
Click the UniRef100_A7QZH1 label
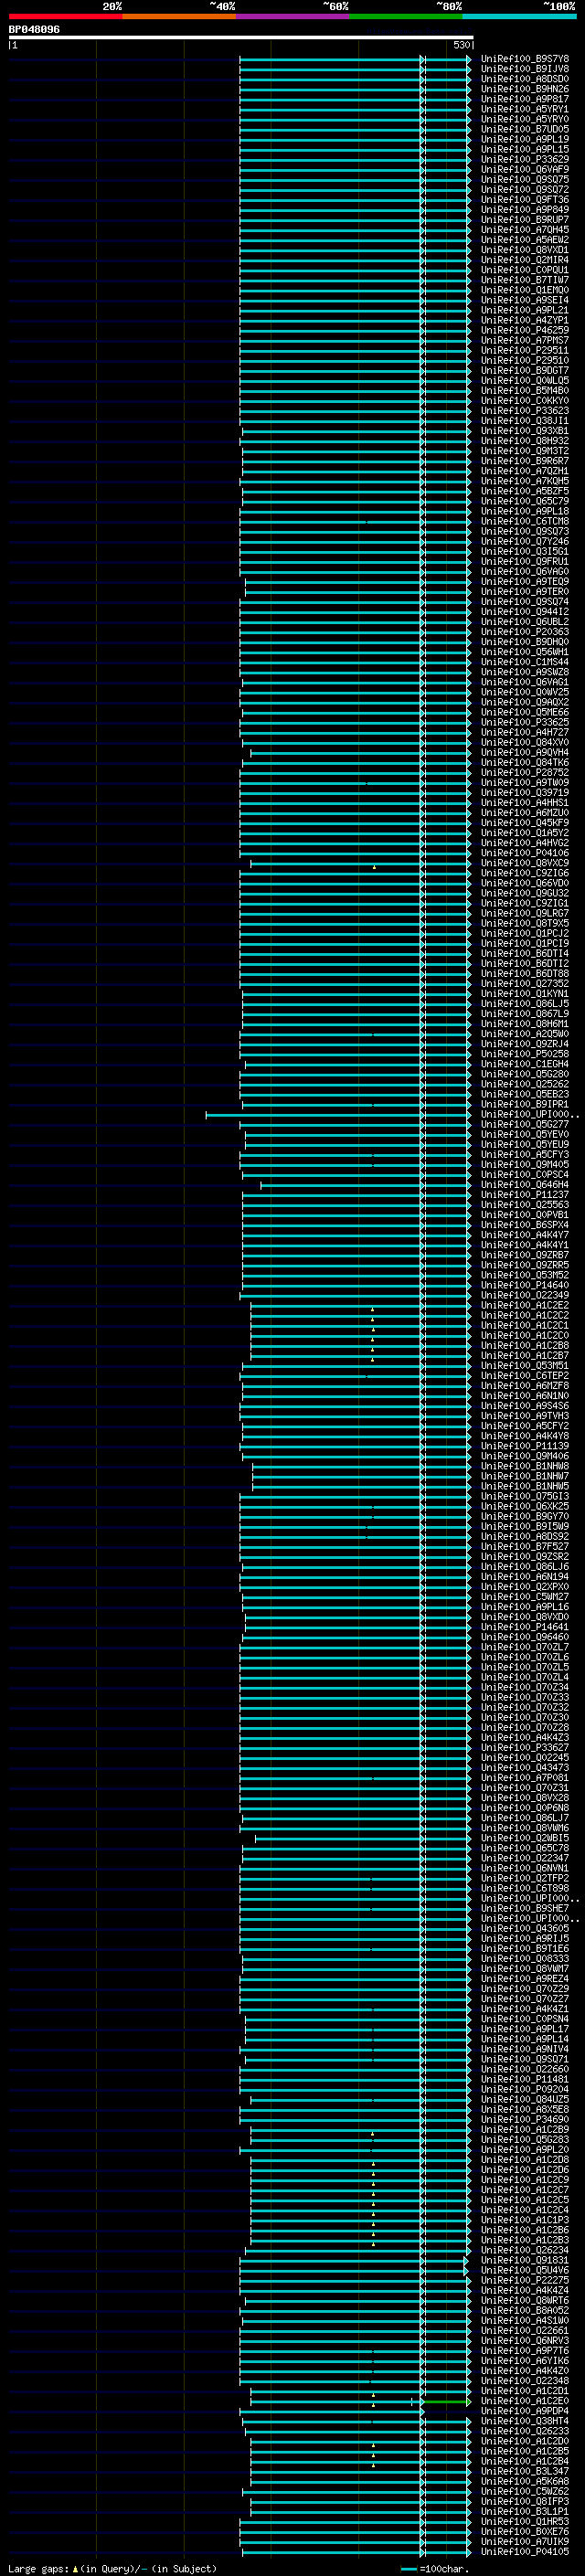point(525,471)
